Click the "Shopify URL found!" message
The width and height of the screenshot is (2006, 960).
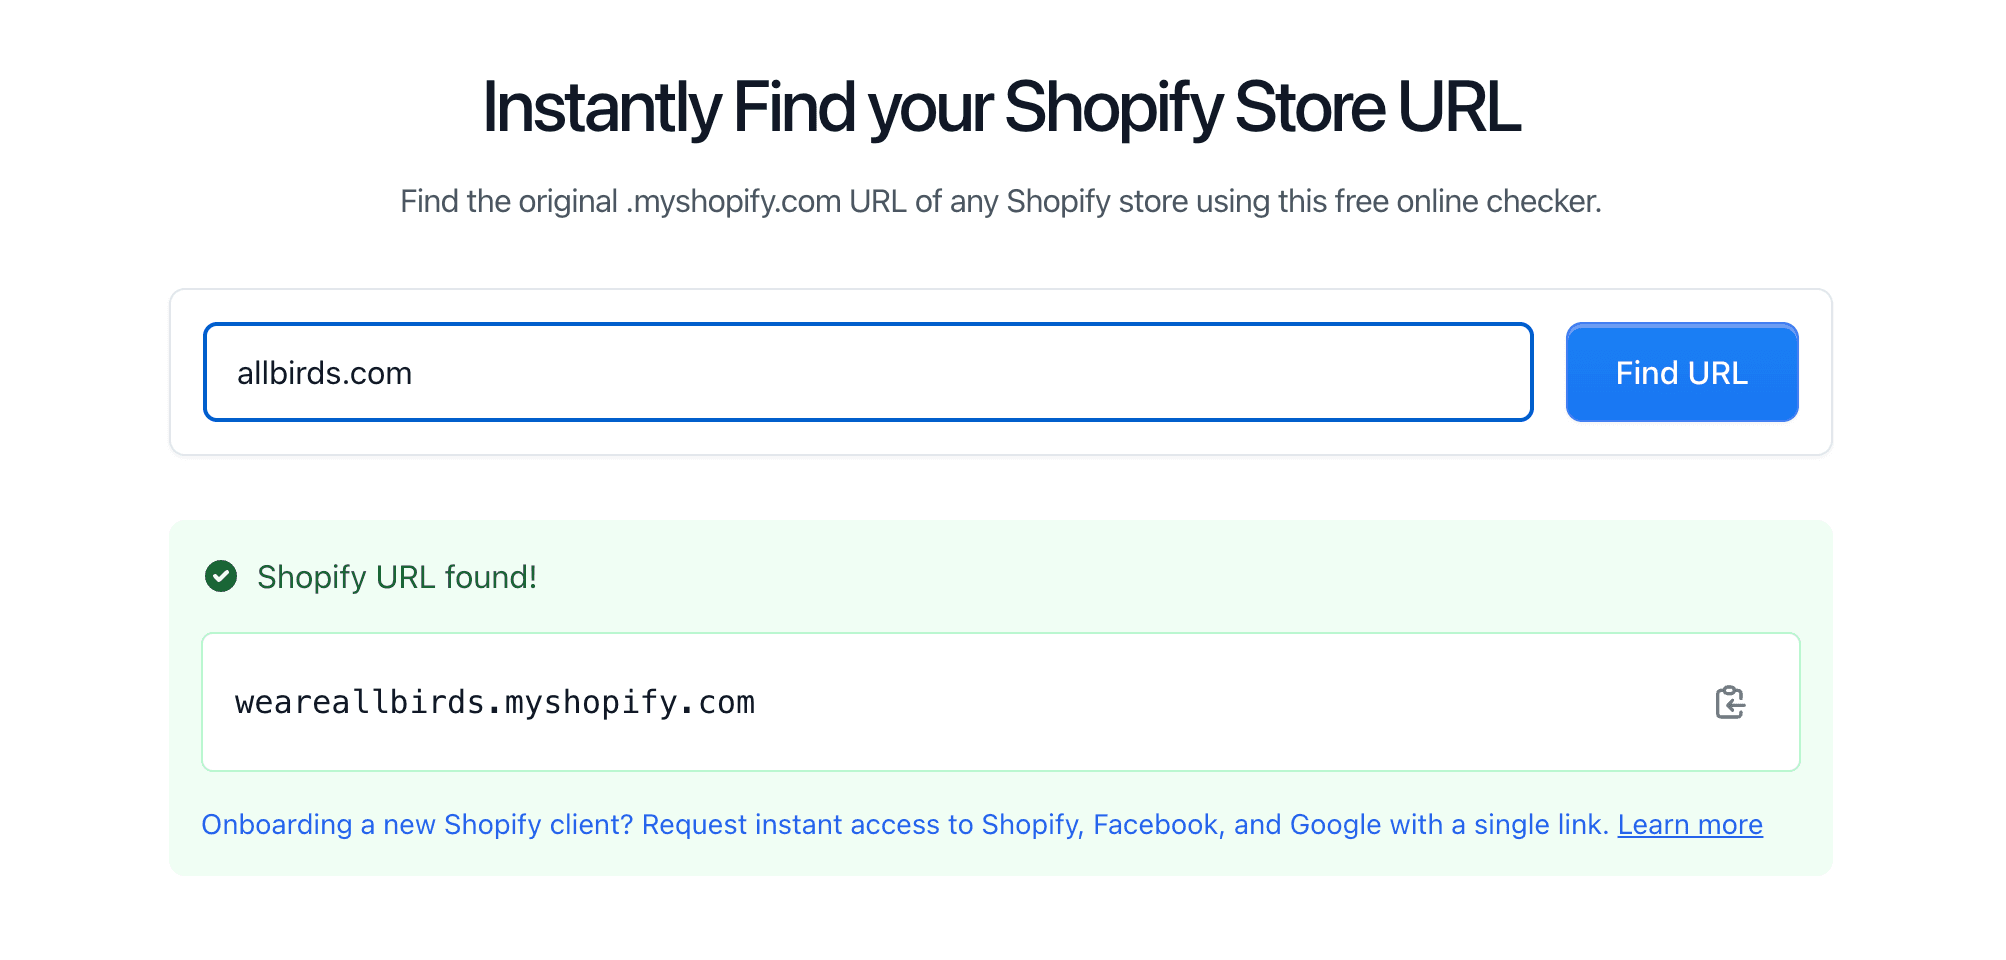tap(397, 577)
